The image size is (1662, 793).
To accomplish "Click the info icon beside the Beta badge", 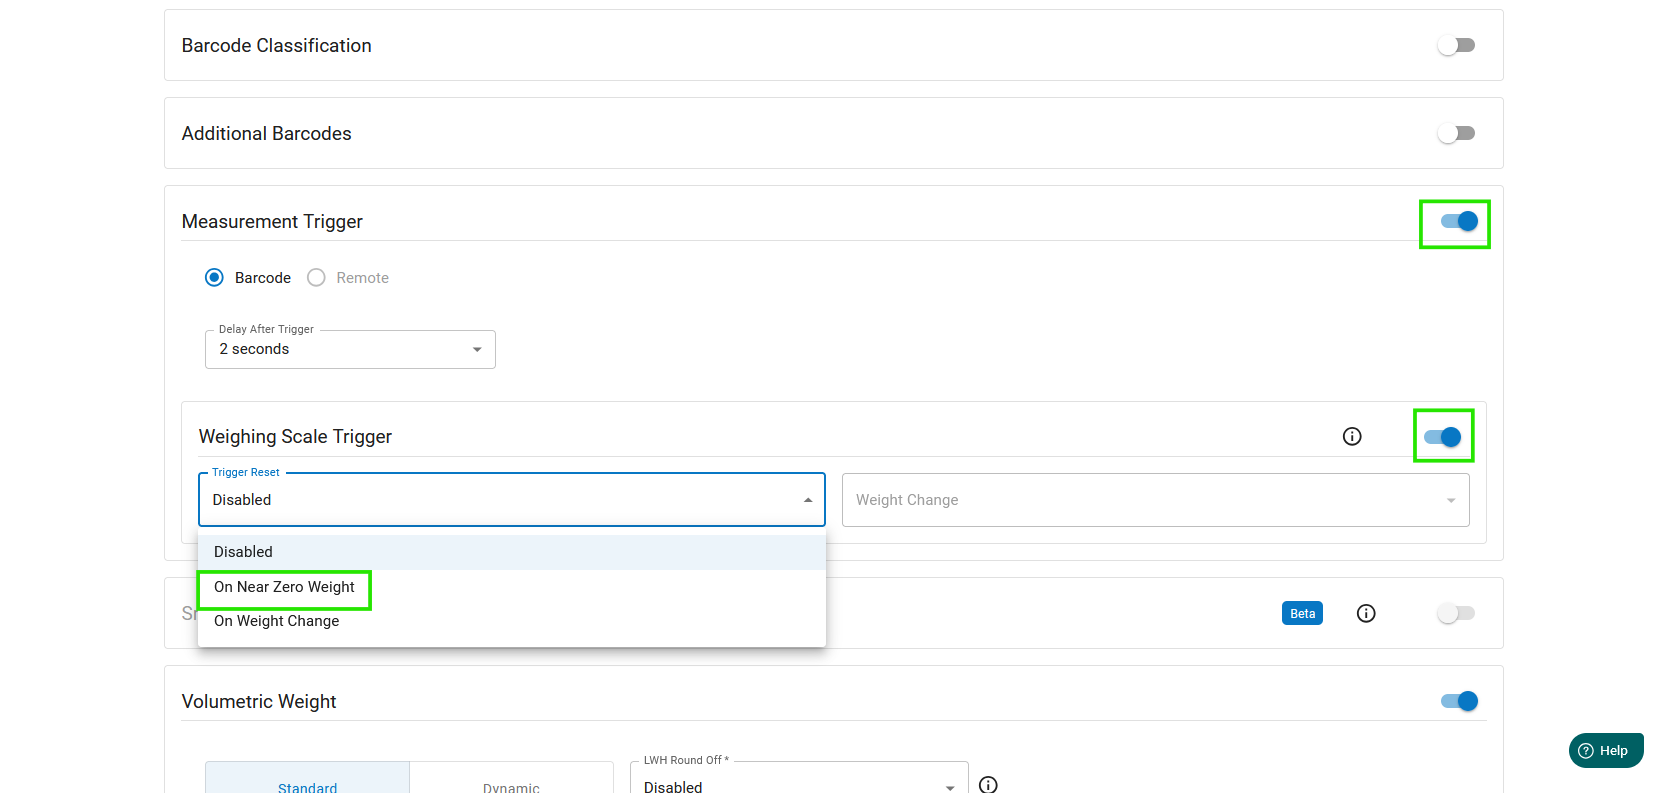I will coord(1366,613).
